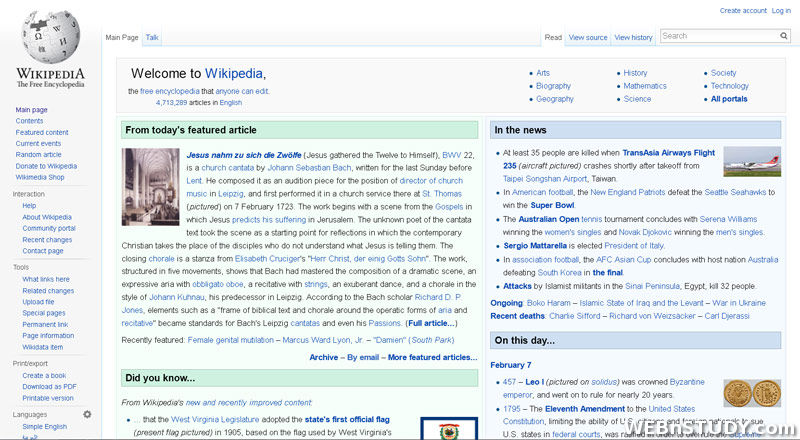Click the Log in link
Screen dimensions: 800x440
tap(781, 10)
